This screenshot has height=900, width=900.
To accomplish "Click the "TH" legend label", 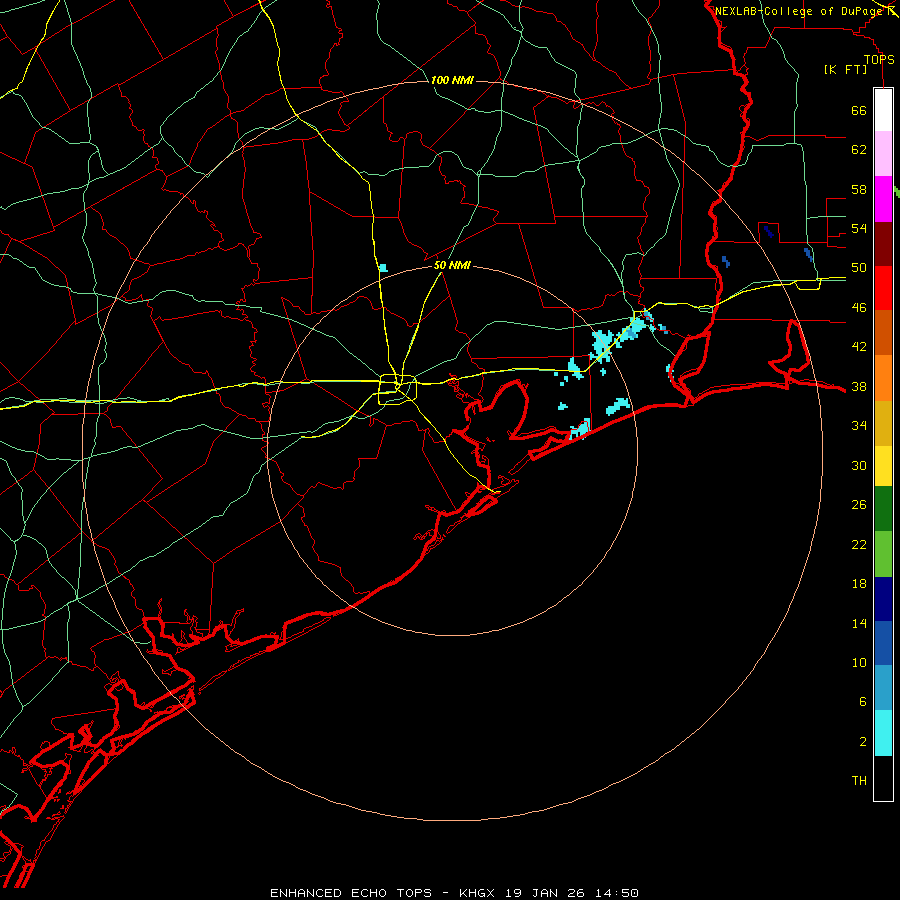I will [x=859, y=781].
